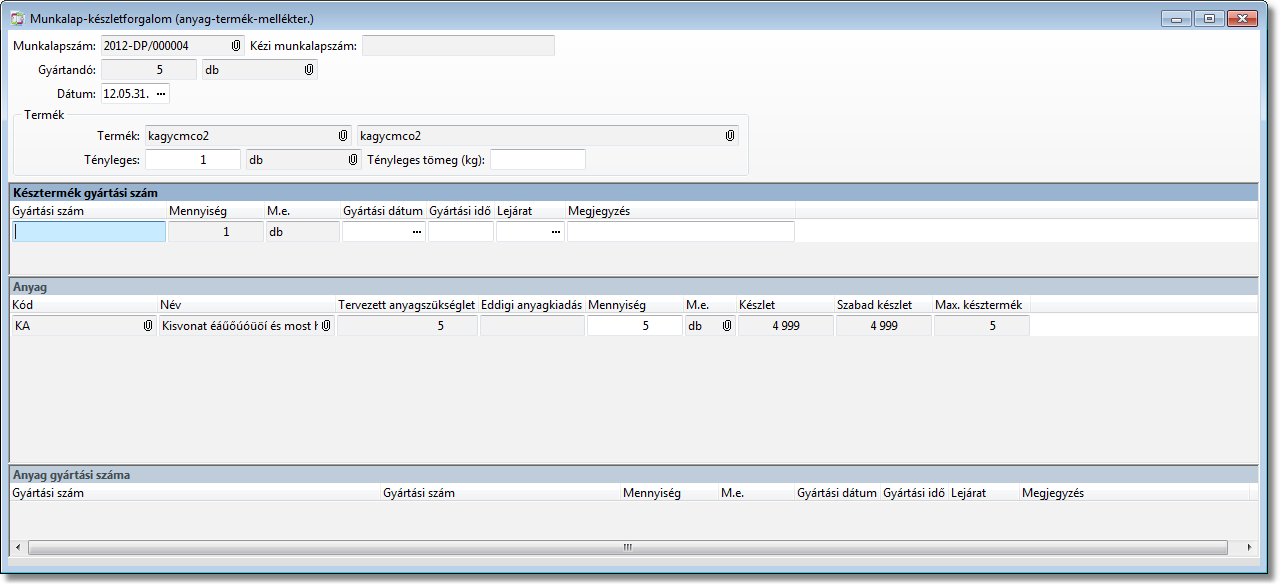Click the Gyártandó quantity field
The height and width of the screenshot is (586, 1280).
coord(149,70)
